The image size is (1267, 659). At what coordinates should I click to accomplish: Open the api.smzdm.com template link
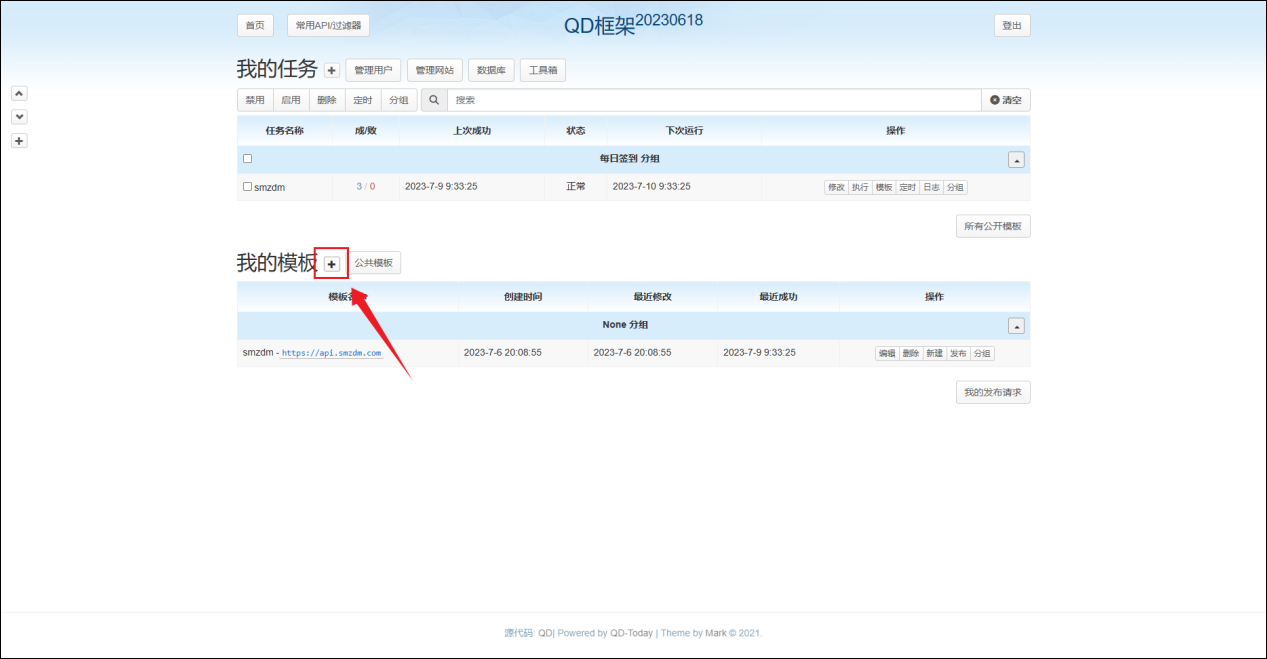[x=331, y=353]
